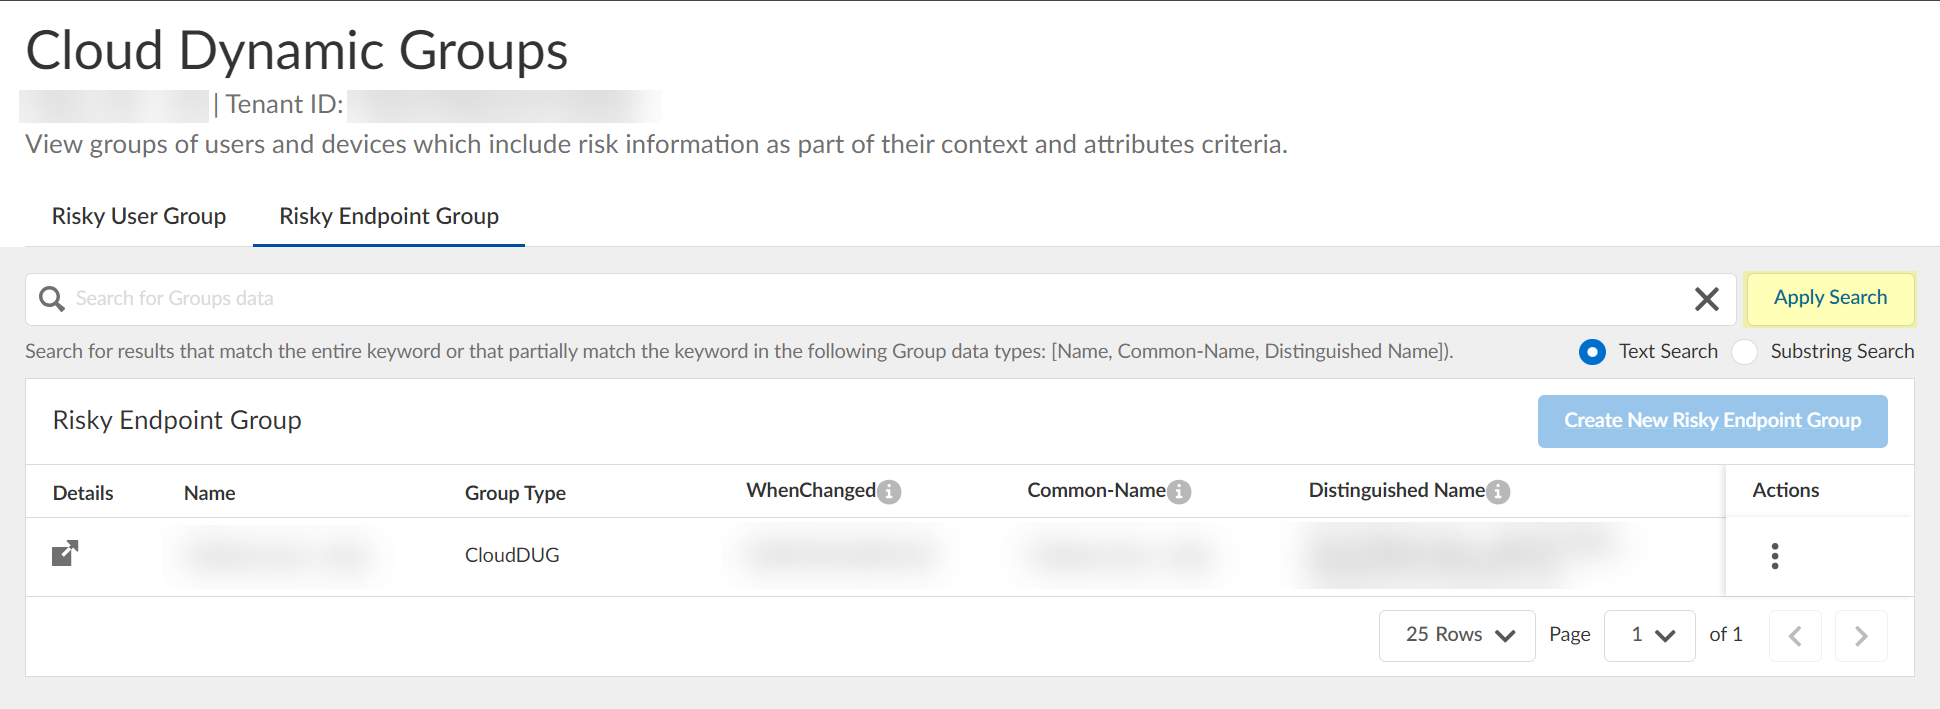Expand the 25 Rows dropdown
The width and height of the screenshot is (1940, 709).
pos(1457,636)
